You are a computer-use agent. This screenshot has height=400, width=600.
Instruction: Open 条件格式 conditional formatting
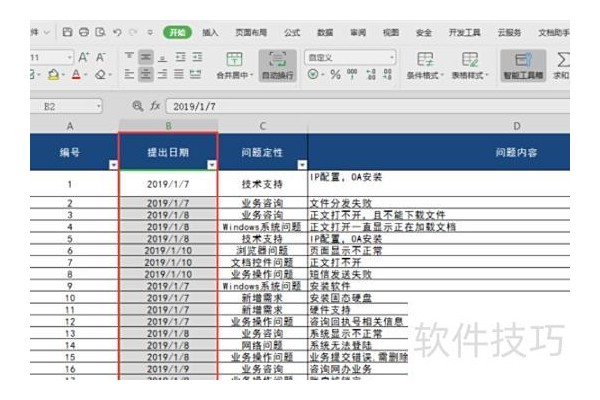tap(425, 65)
